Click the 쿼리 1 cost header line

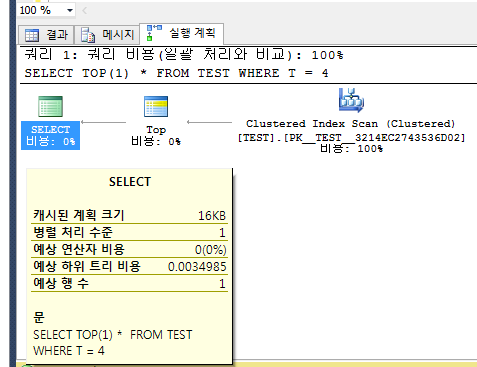[x=184, y=55]
